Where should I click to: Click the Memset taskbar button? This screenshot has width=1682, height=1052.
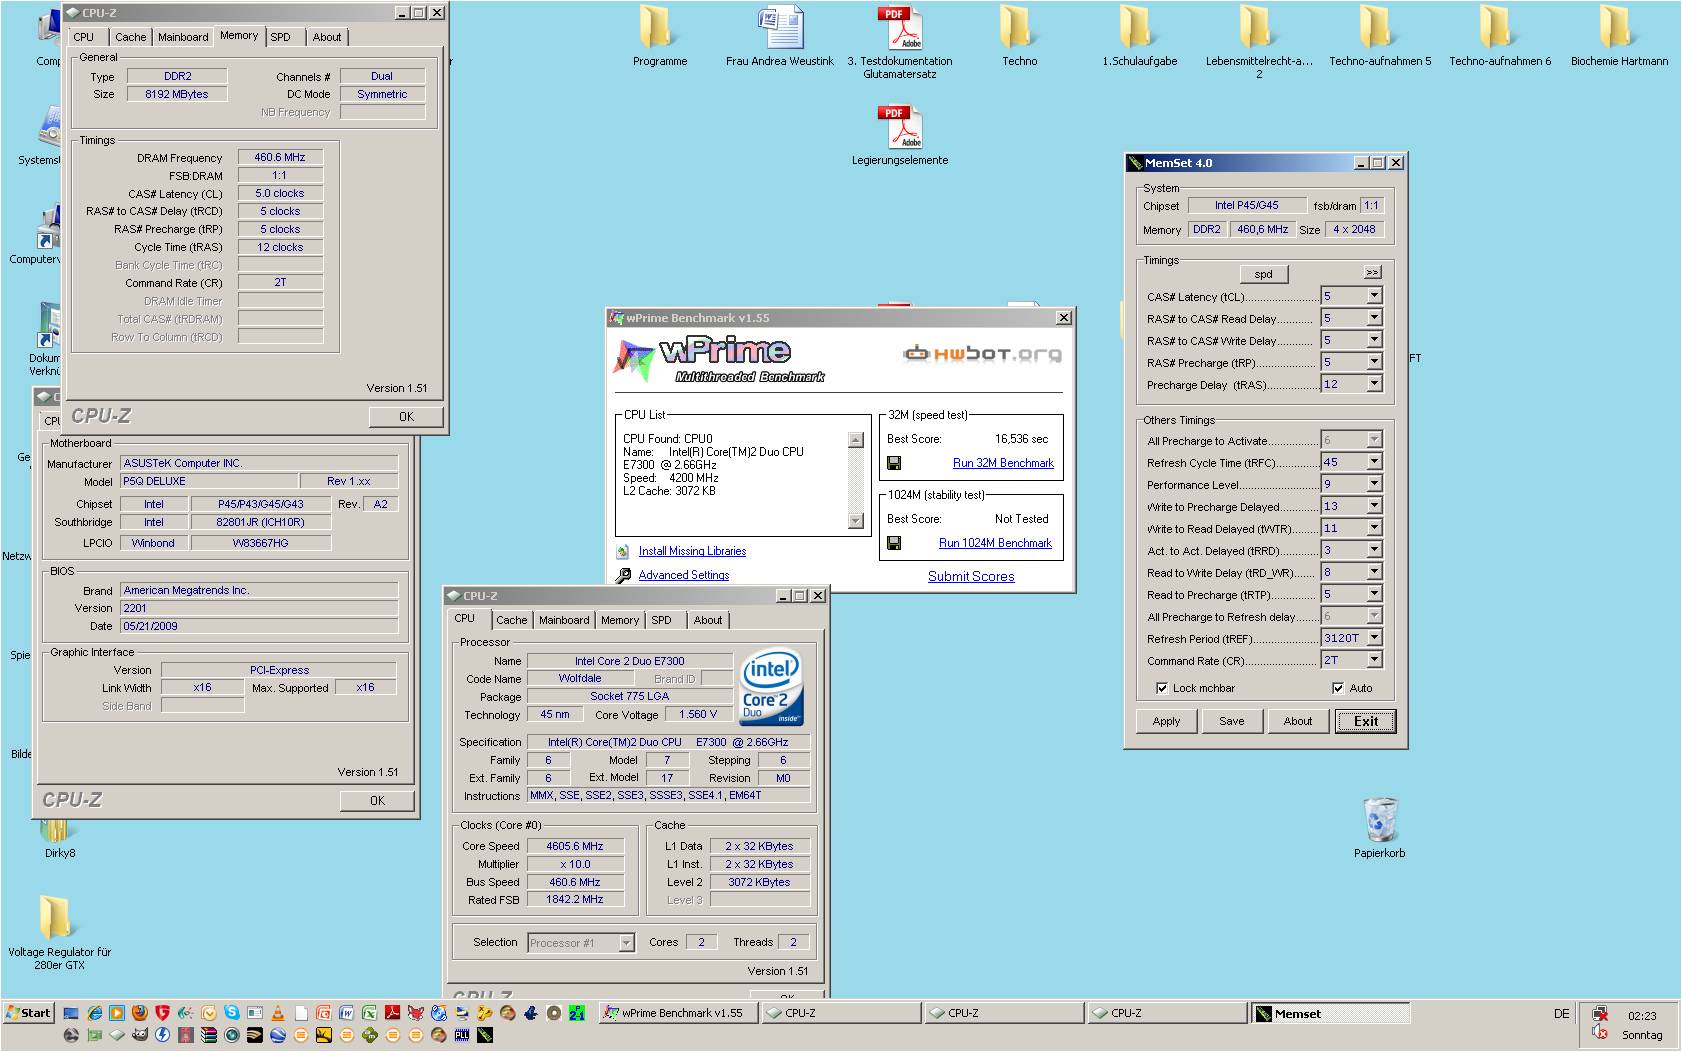[x=1331, y=1013]
